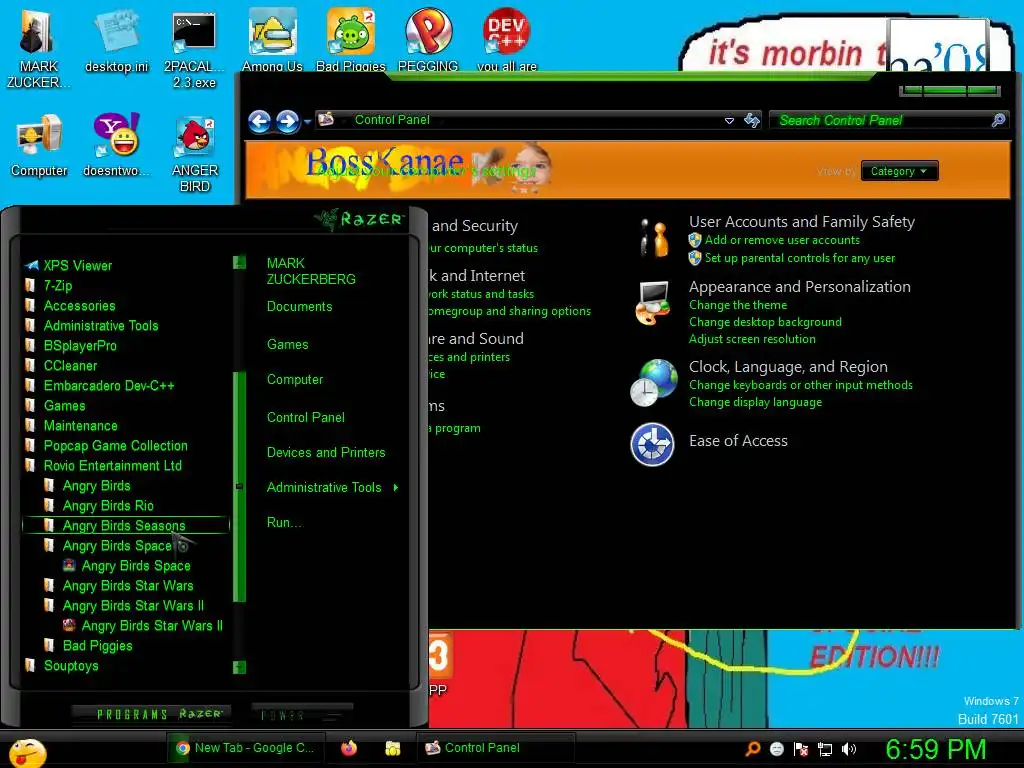1024x768 pixels.
Task: Click the Start orb smiley button
Action: [x=27, y=753]
